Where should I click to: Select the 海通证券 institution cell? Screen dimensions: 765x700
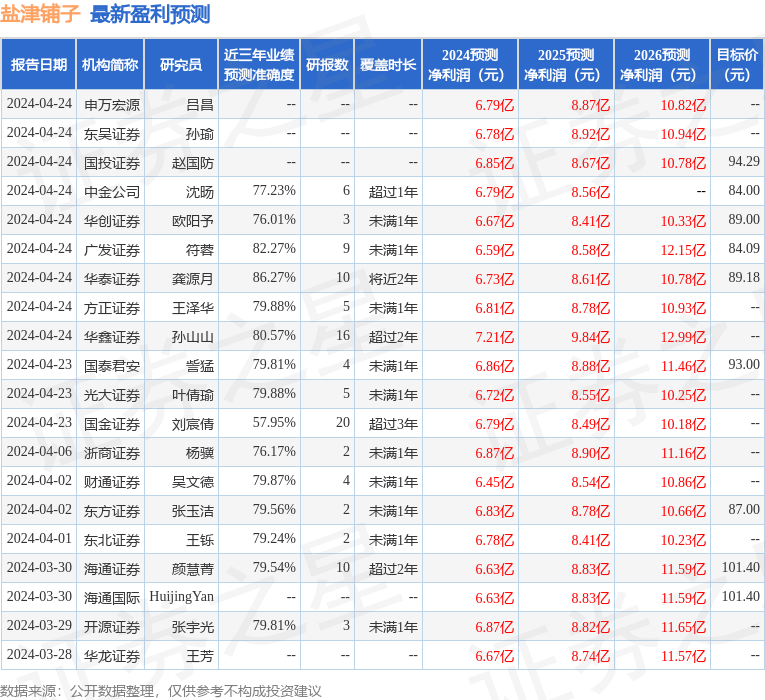click(x=112, y=569)
